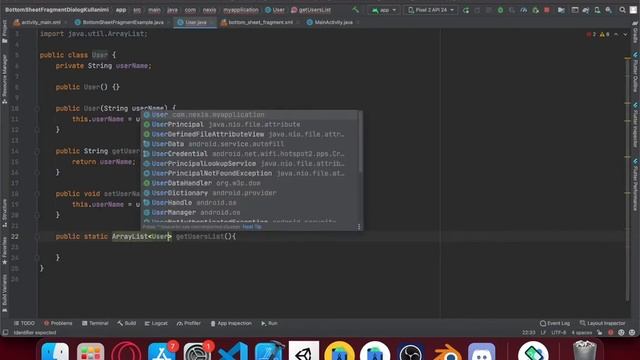Screen dimensions: 640x360
Task: Open the Build tool window
Action: 127,323
